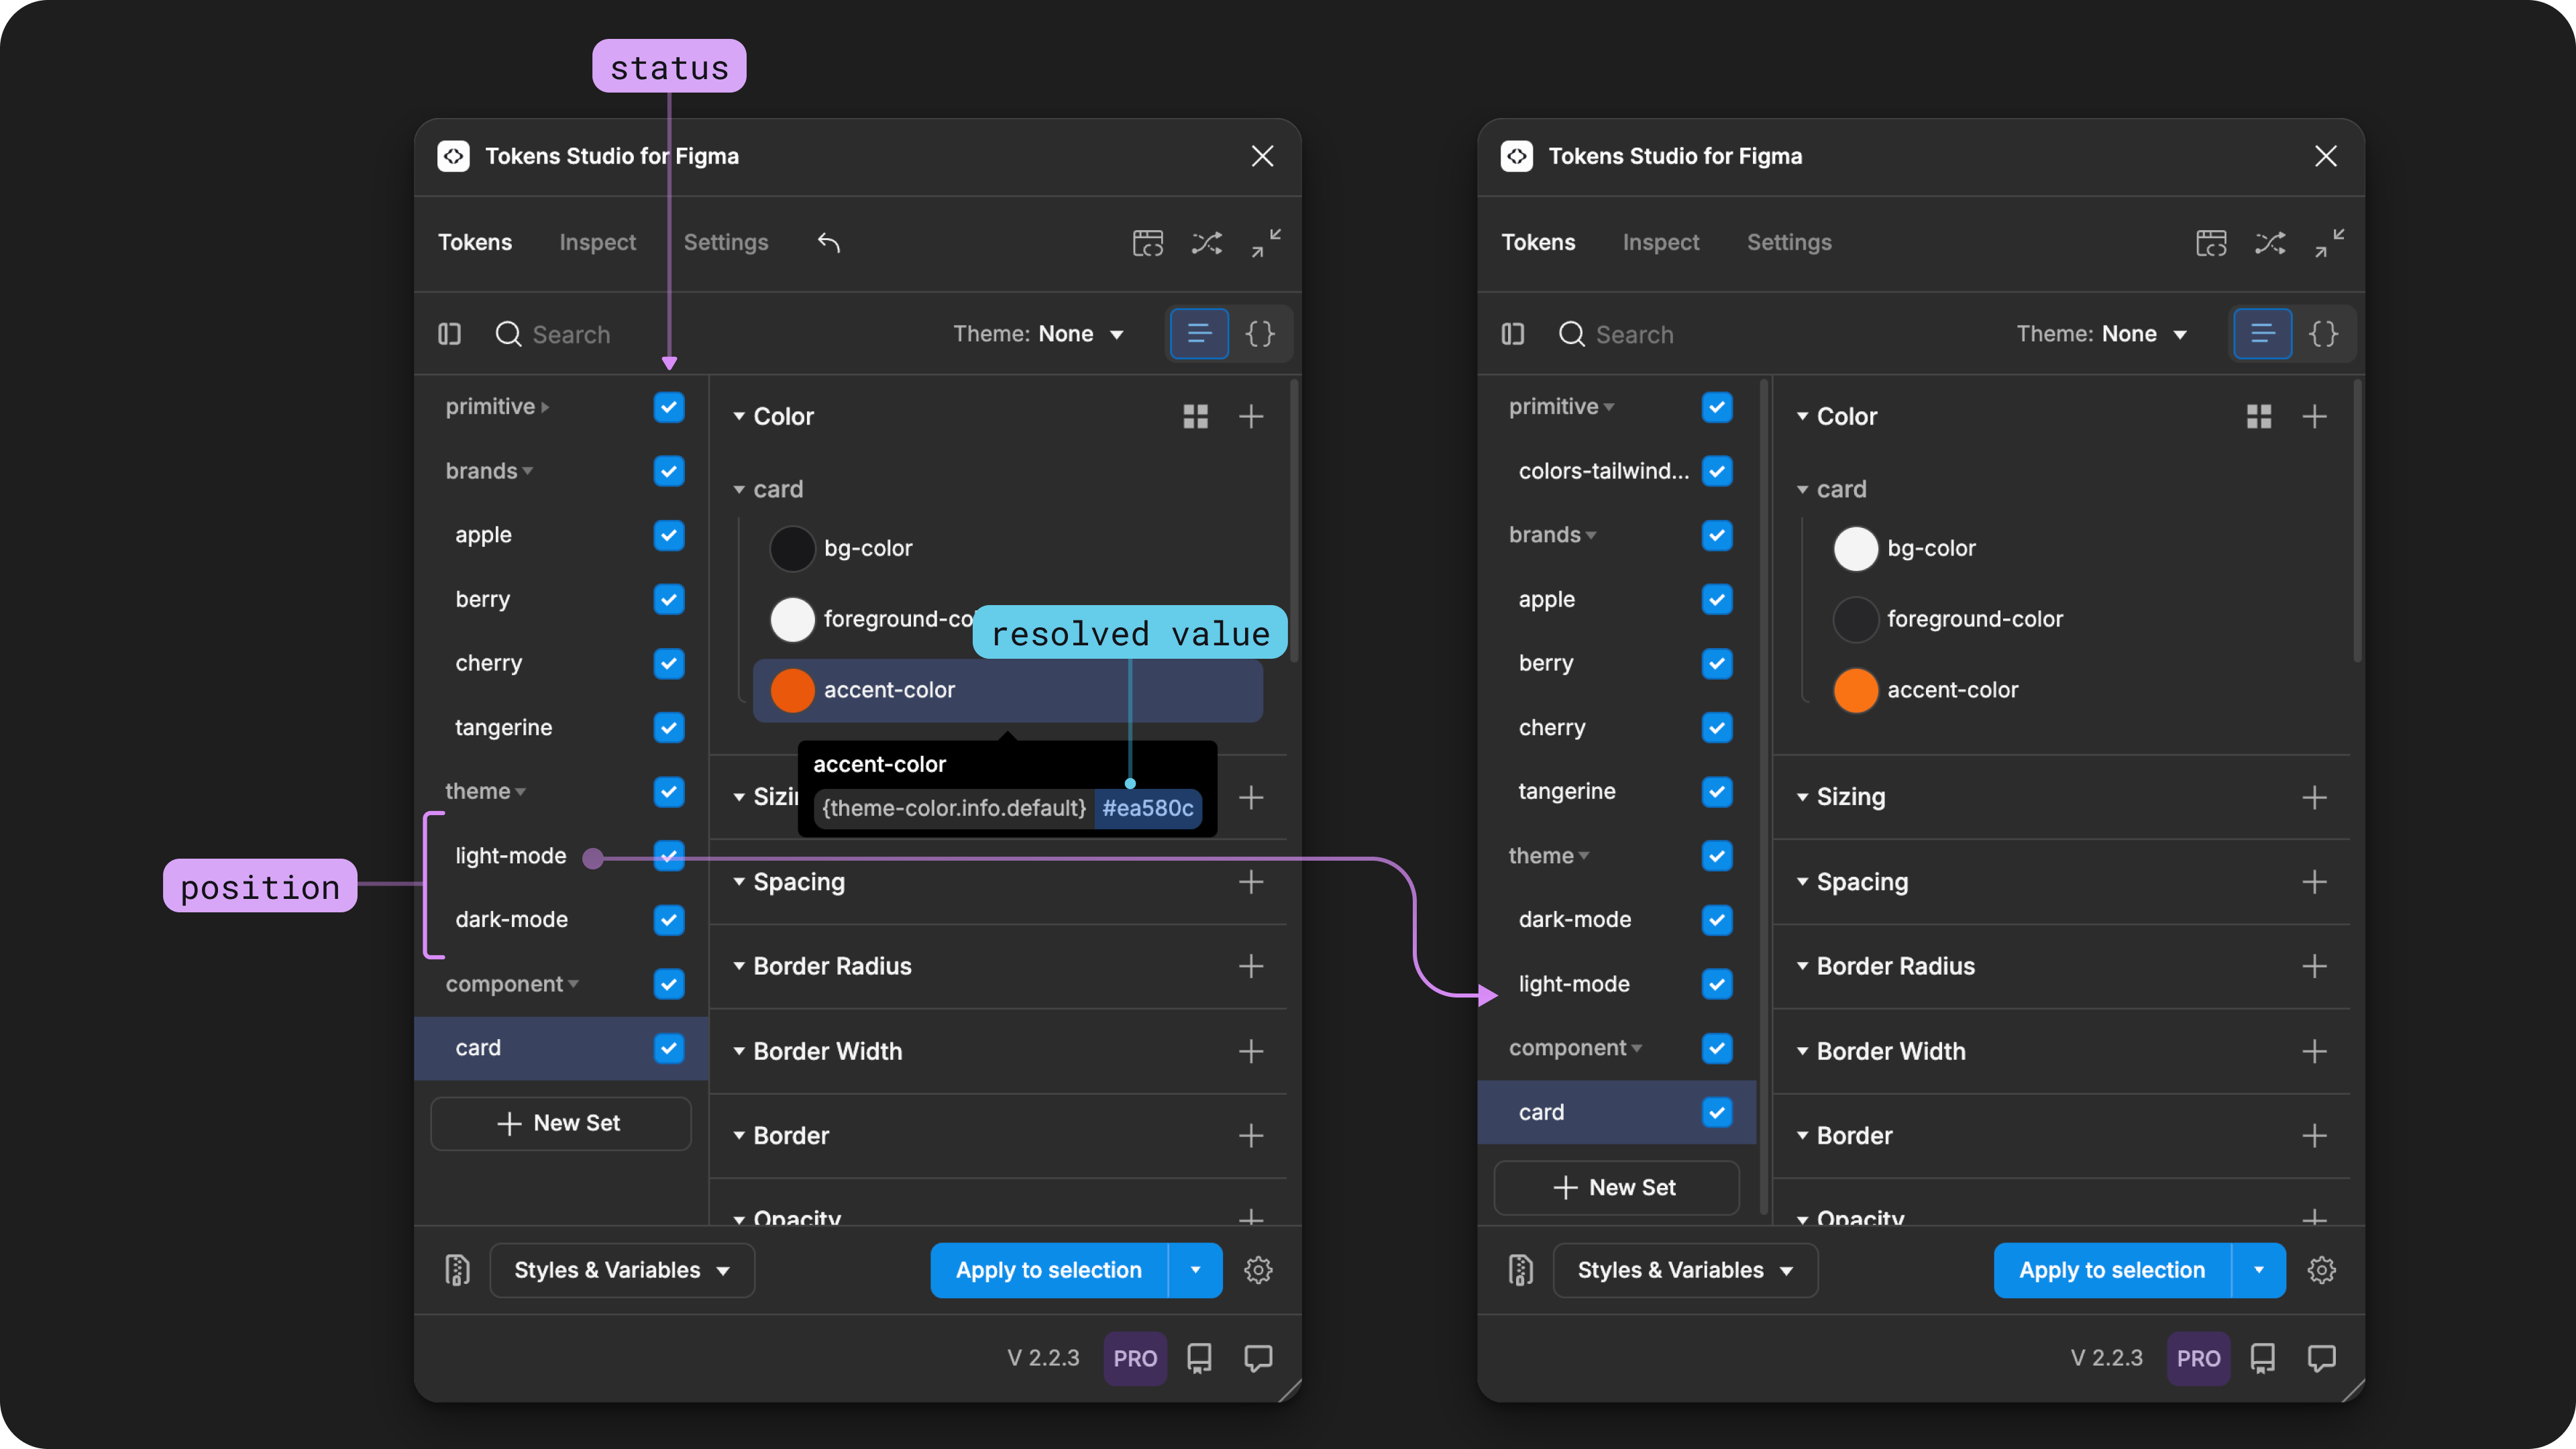Toggle the dark-mode checkbox in left panel
The width and height of the screenshot is (2576, 1449).
click(669, 920)
